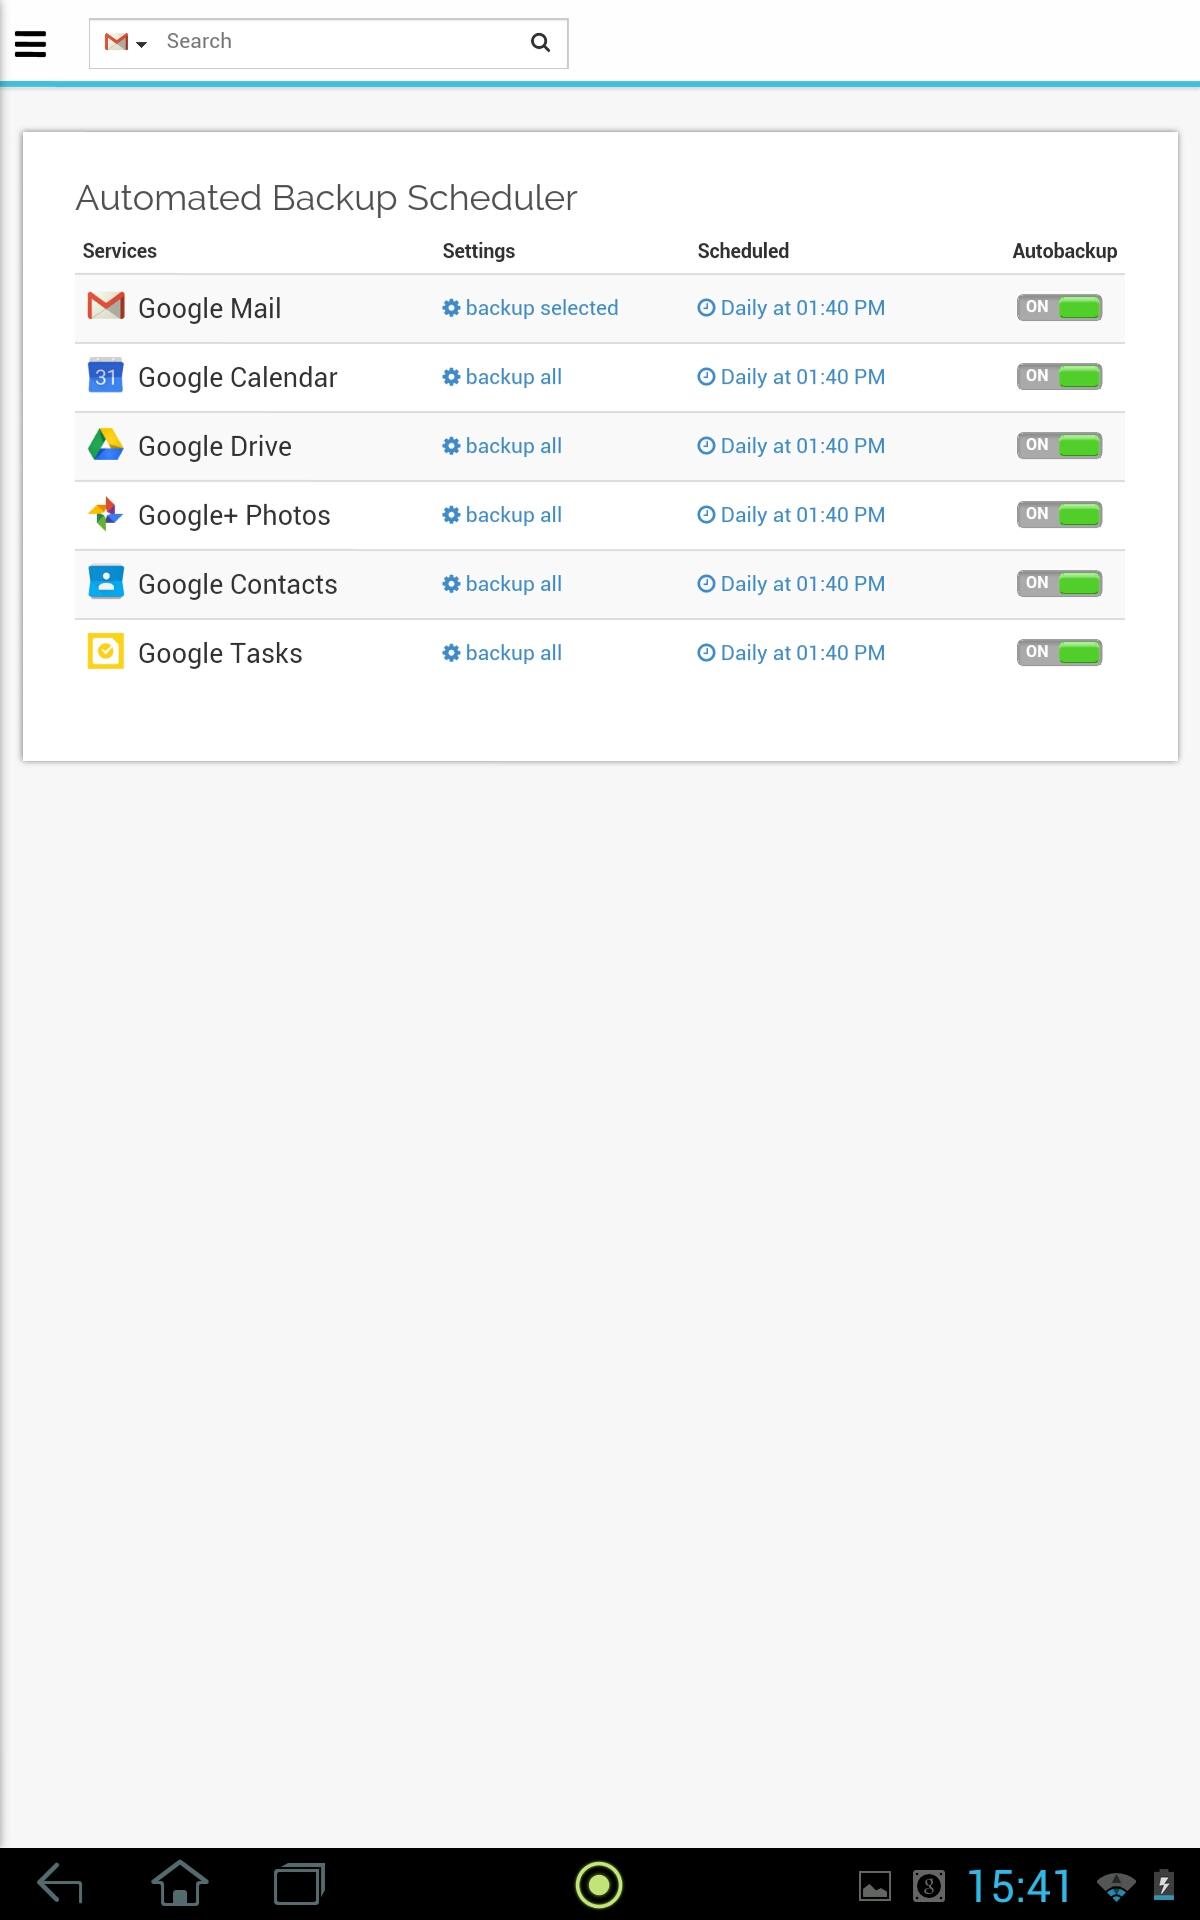This screenshot has height=1920, width=1200.
Task: Tap the number 8 notification icon
Action: pos(929,1886)
